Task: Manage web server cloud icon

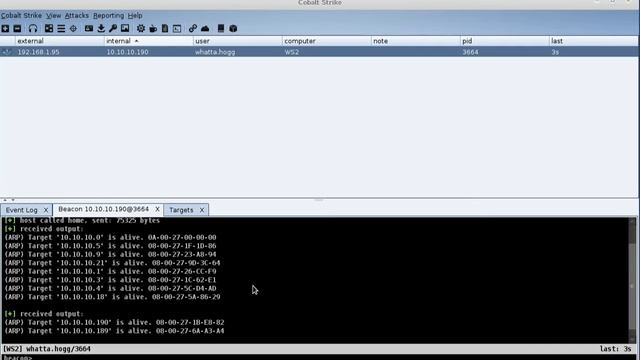Action: pos(205,29)
